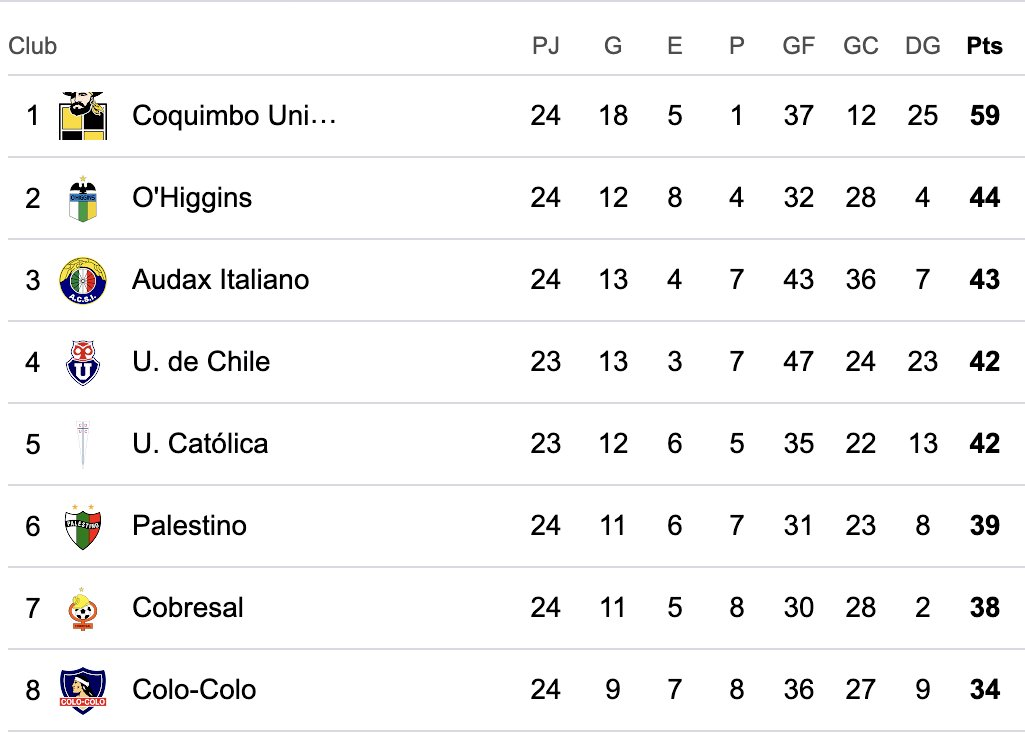Select the Audax Italiano badge icon
Viewport: 1025px width, 733px height.
tap(82, 280)
